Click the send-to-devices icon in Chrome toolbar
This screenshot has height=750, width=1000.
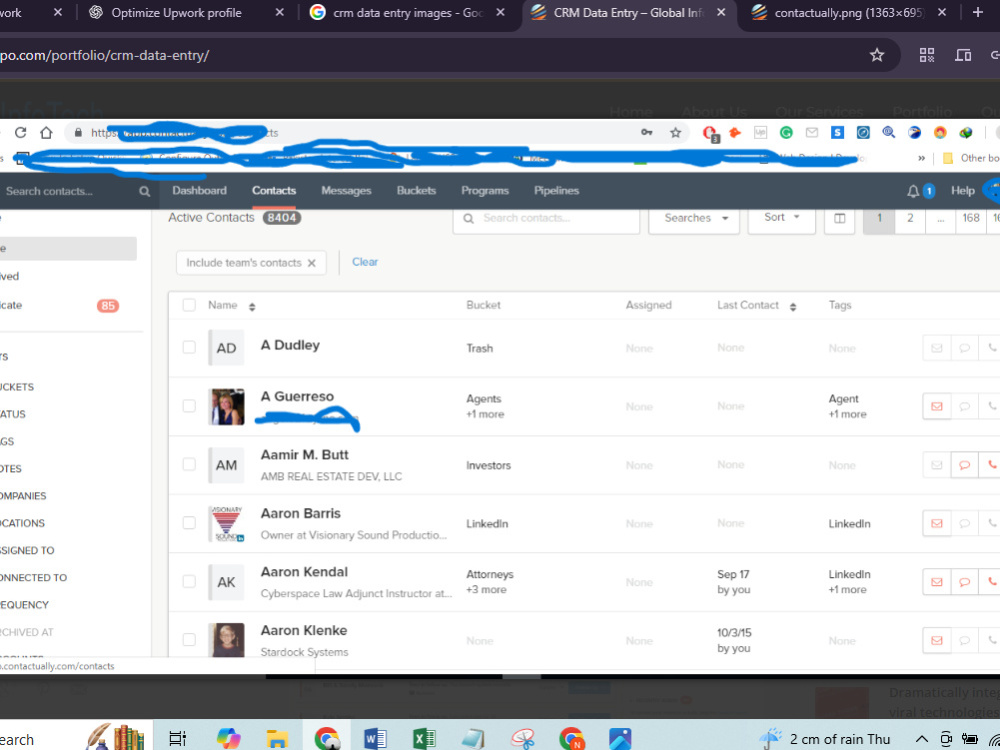click(x=963, y=55)
